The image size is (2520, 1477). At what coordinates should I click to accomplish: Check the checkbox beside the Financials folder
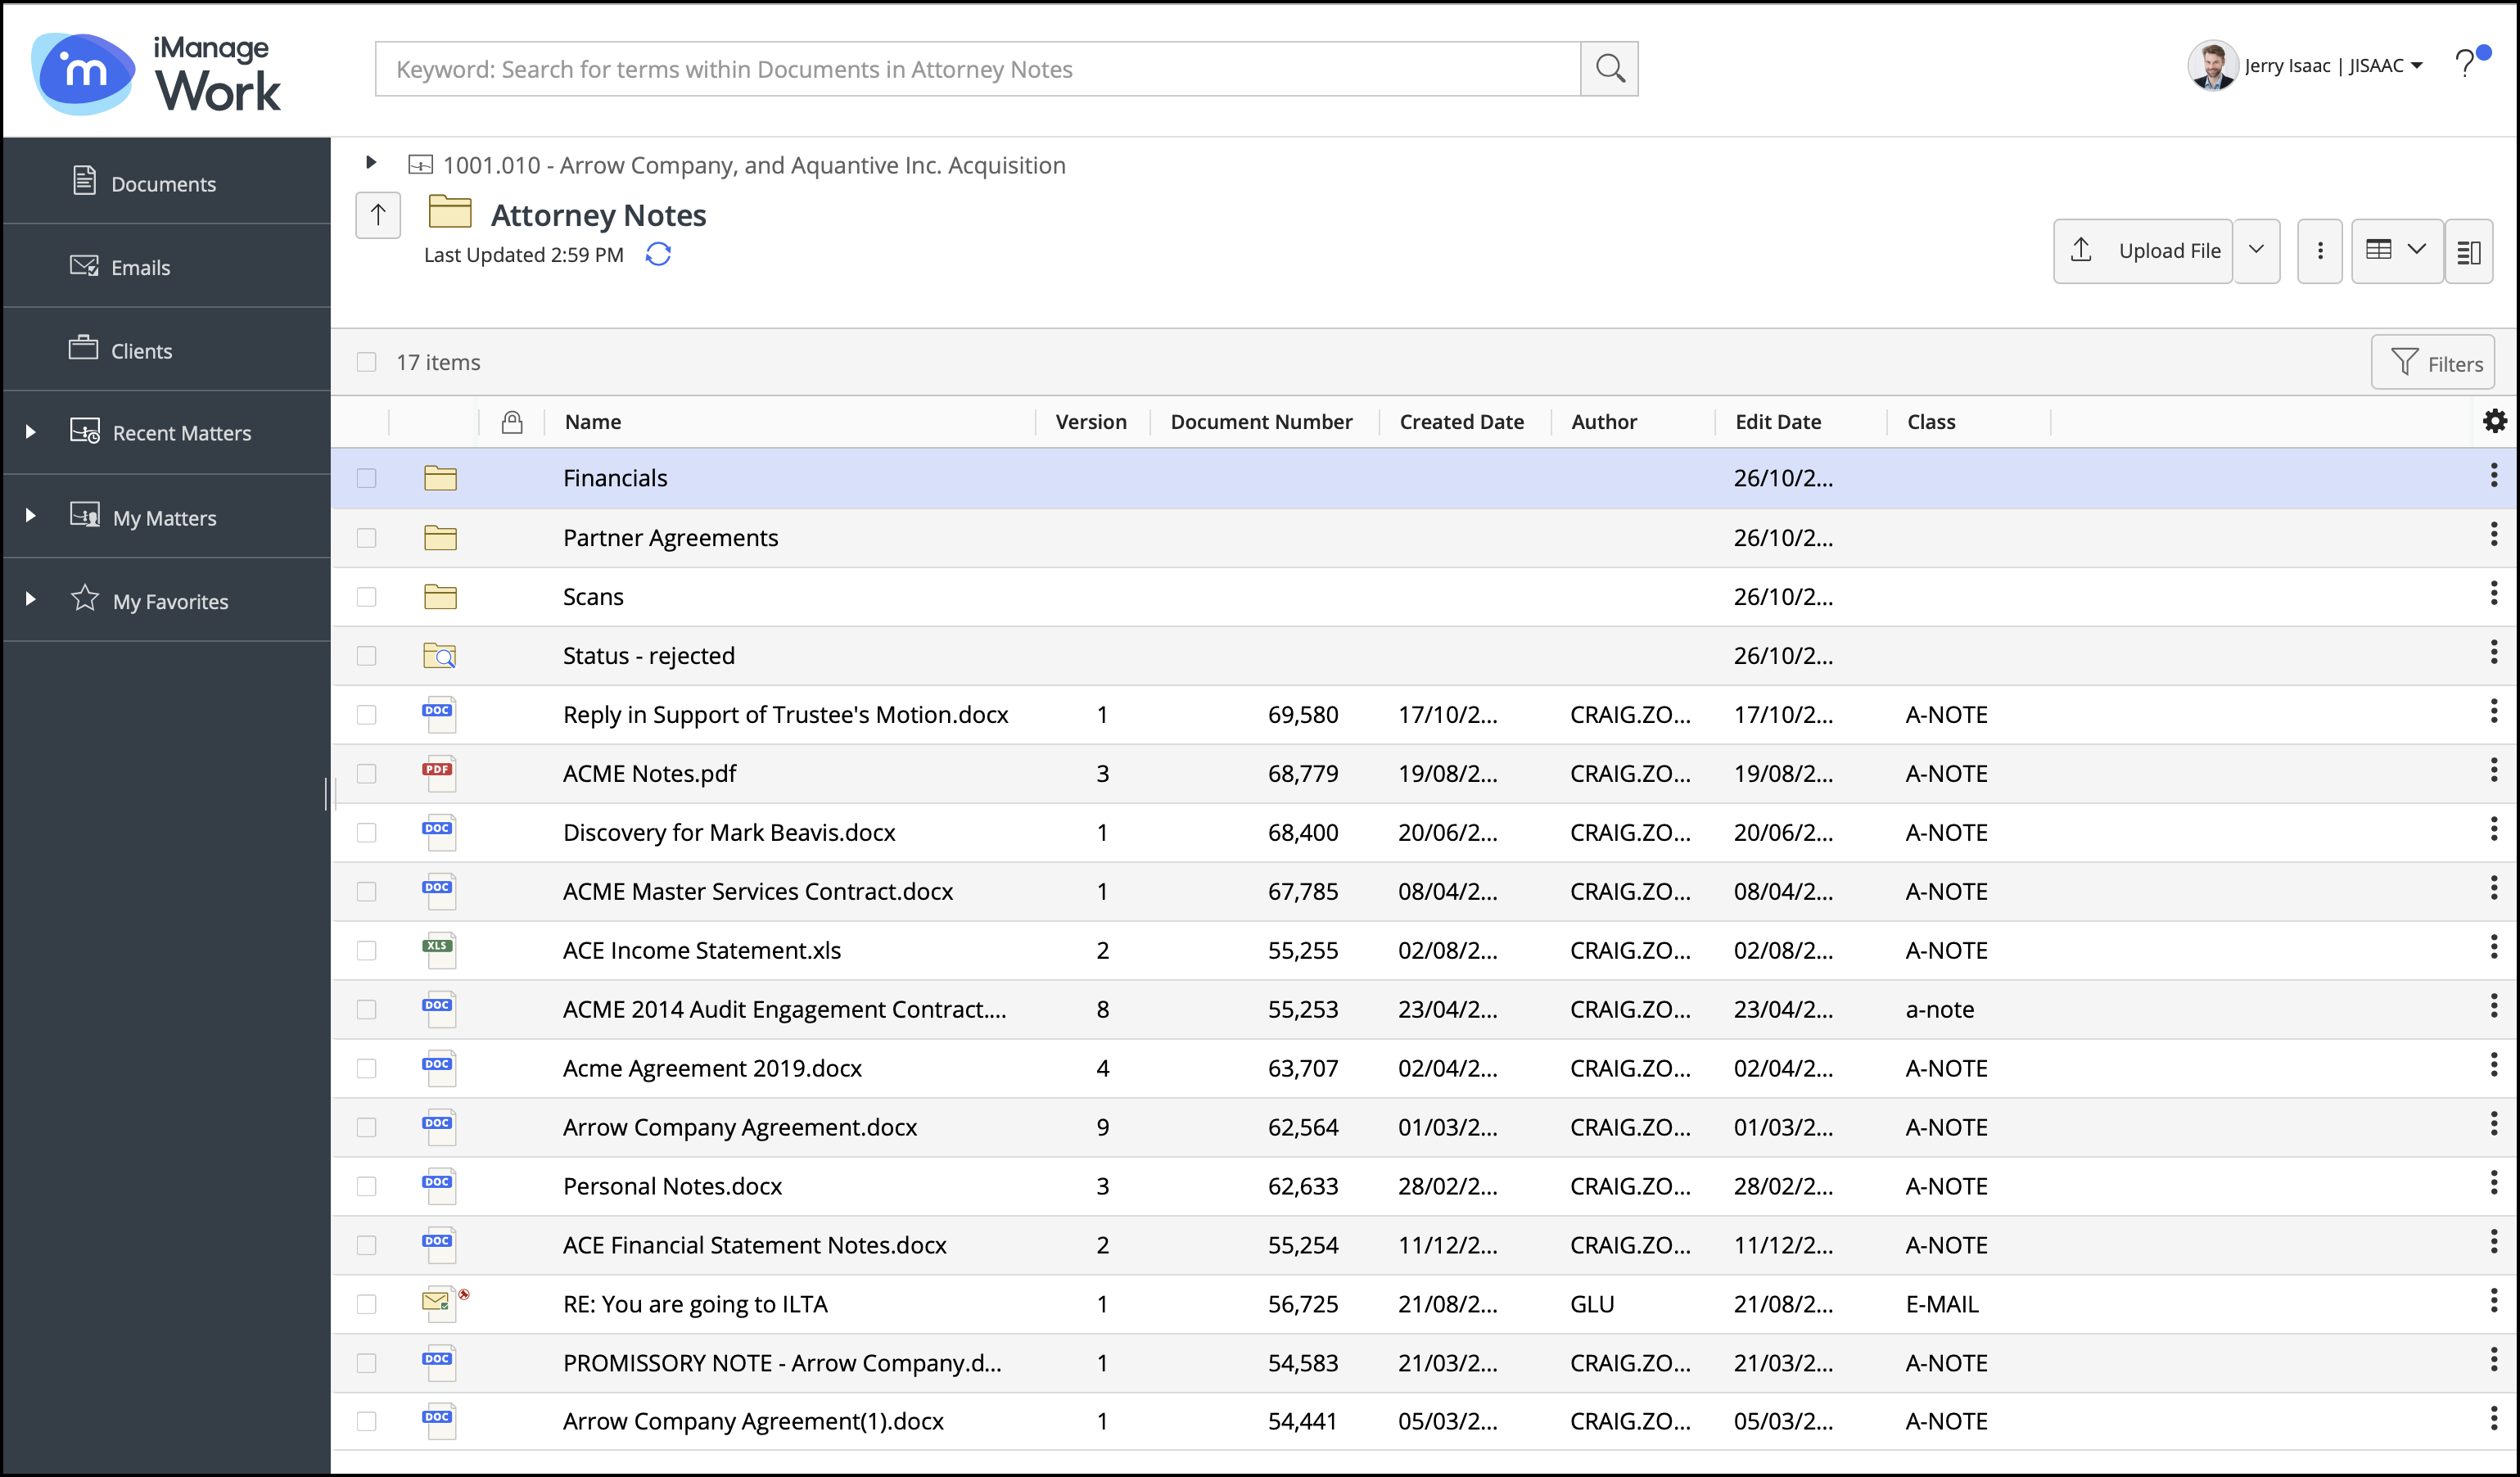(x=367, y=478)
